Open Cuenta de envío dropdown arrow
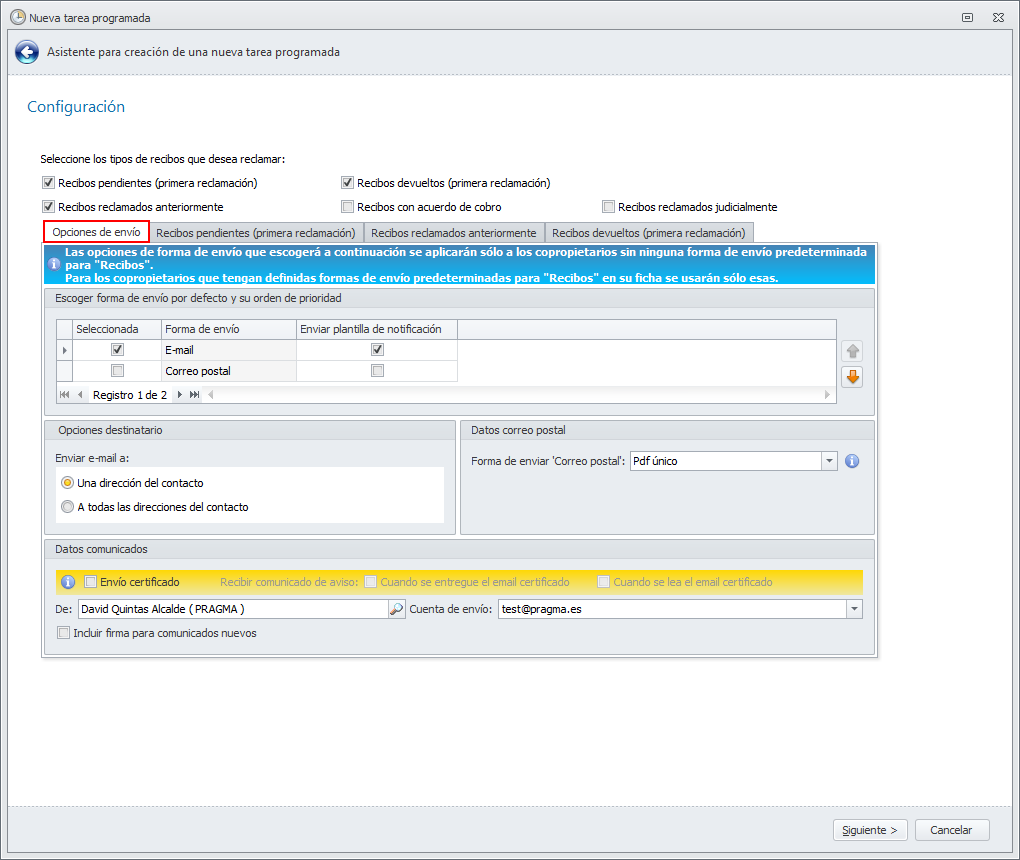The width and height of the screenshot is (1020, 860). click(x=854, y=609)
